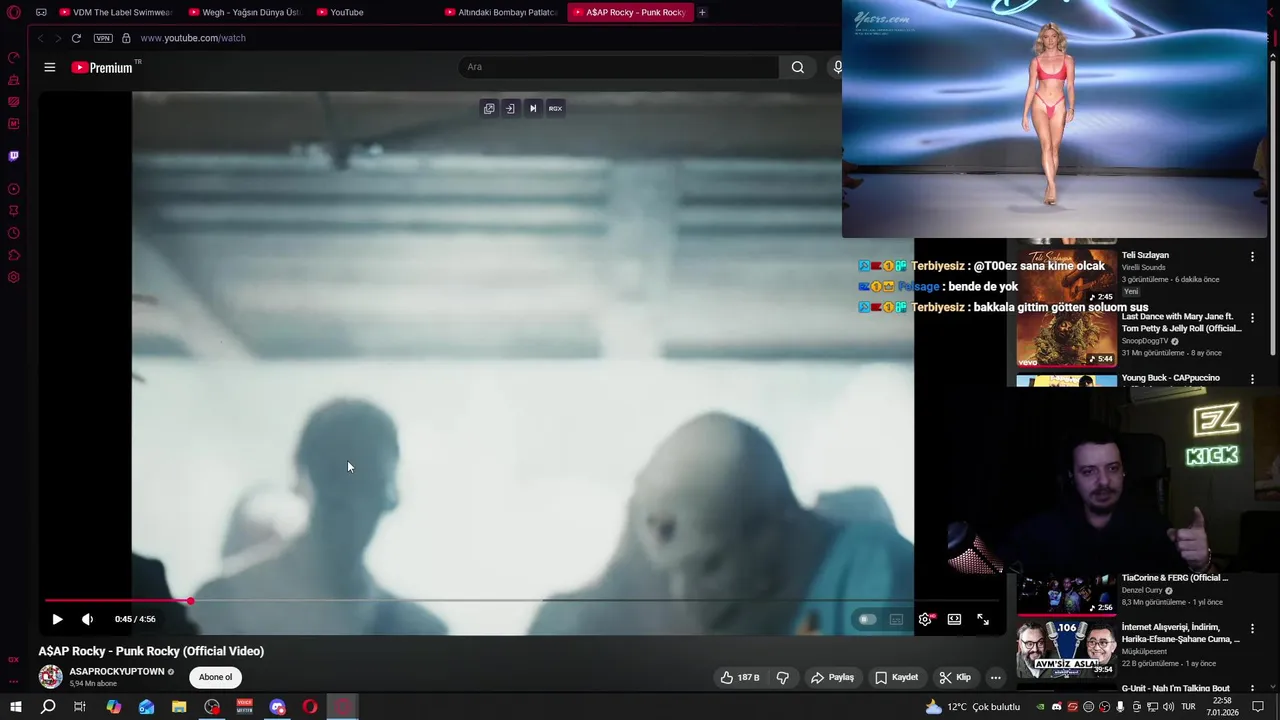This screenshot has height=720, width=1280.
Task: Open the volume speaker icon in the system tray
Action: (1168, 707)
